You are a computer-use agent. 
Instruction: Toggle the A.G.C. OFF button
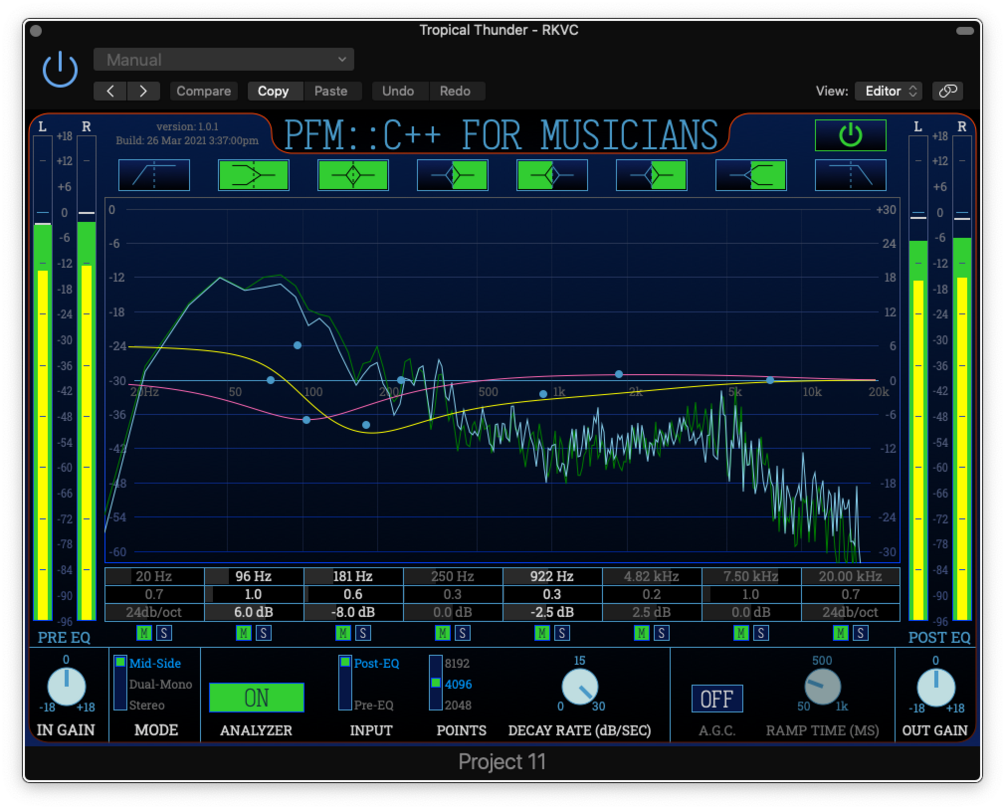click(717, 699)
